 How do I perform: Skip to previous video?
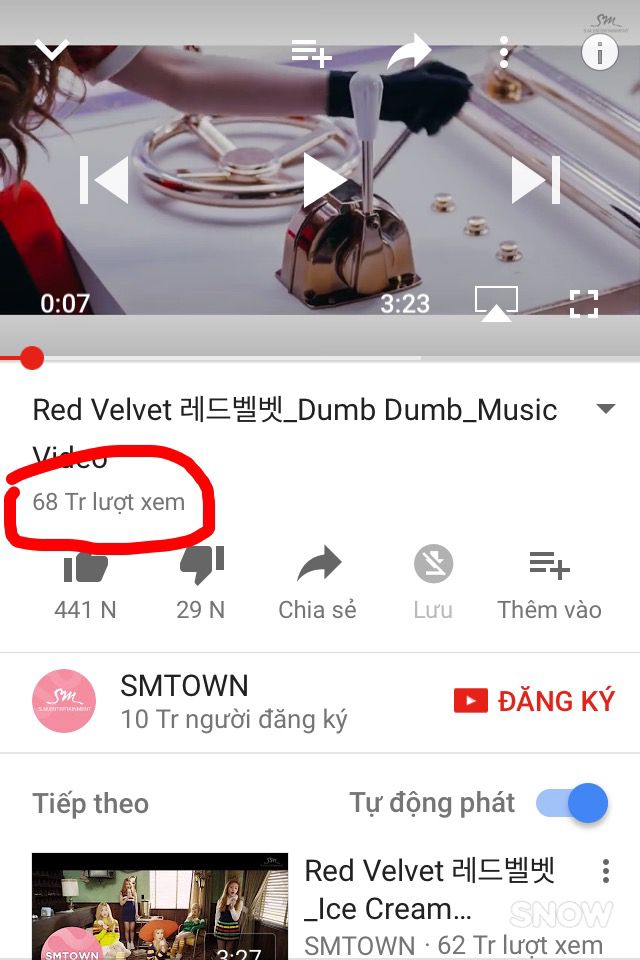tap(104, 180)
